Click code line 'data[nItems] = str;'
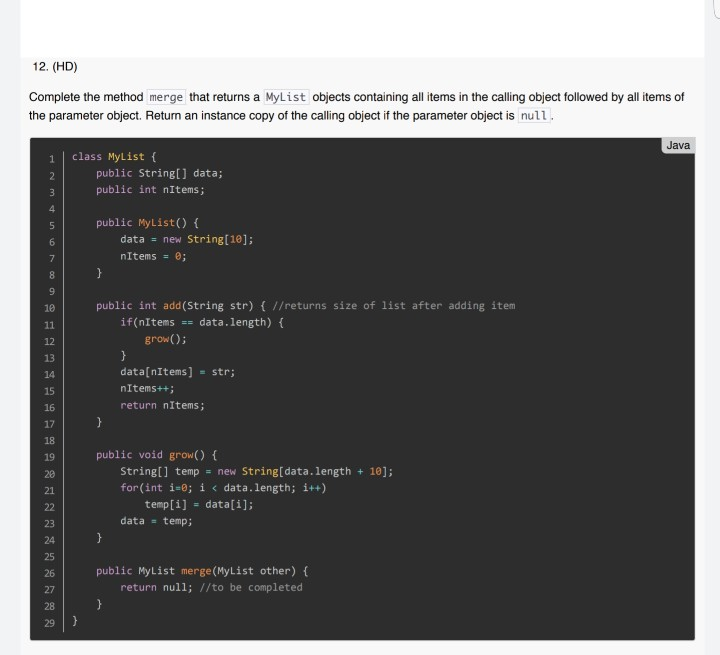 pyautogui.click(x=178, y=372)
